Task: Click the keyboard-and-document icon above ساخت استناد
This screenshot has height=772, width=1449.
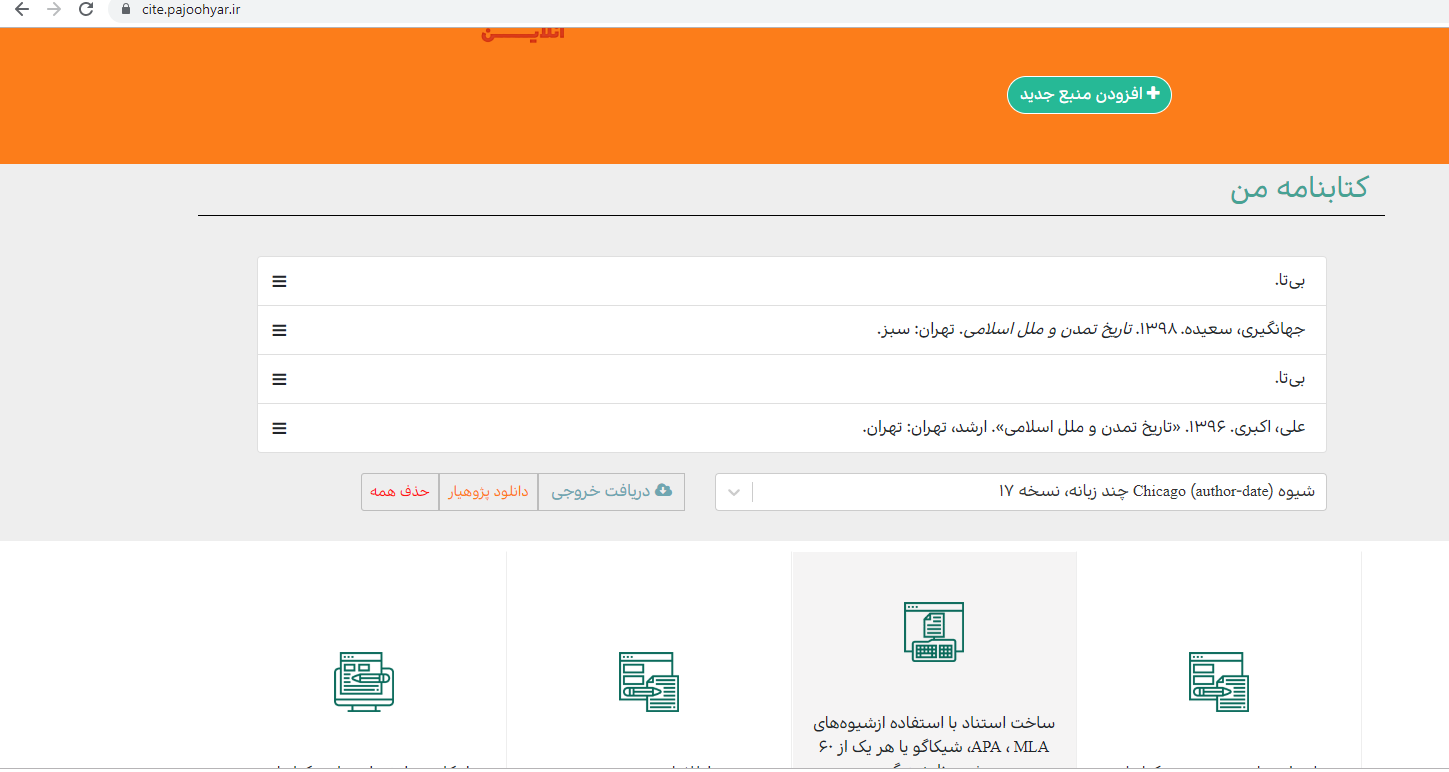Action: [x=933, y=632]
